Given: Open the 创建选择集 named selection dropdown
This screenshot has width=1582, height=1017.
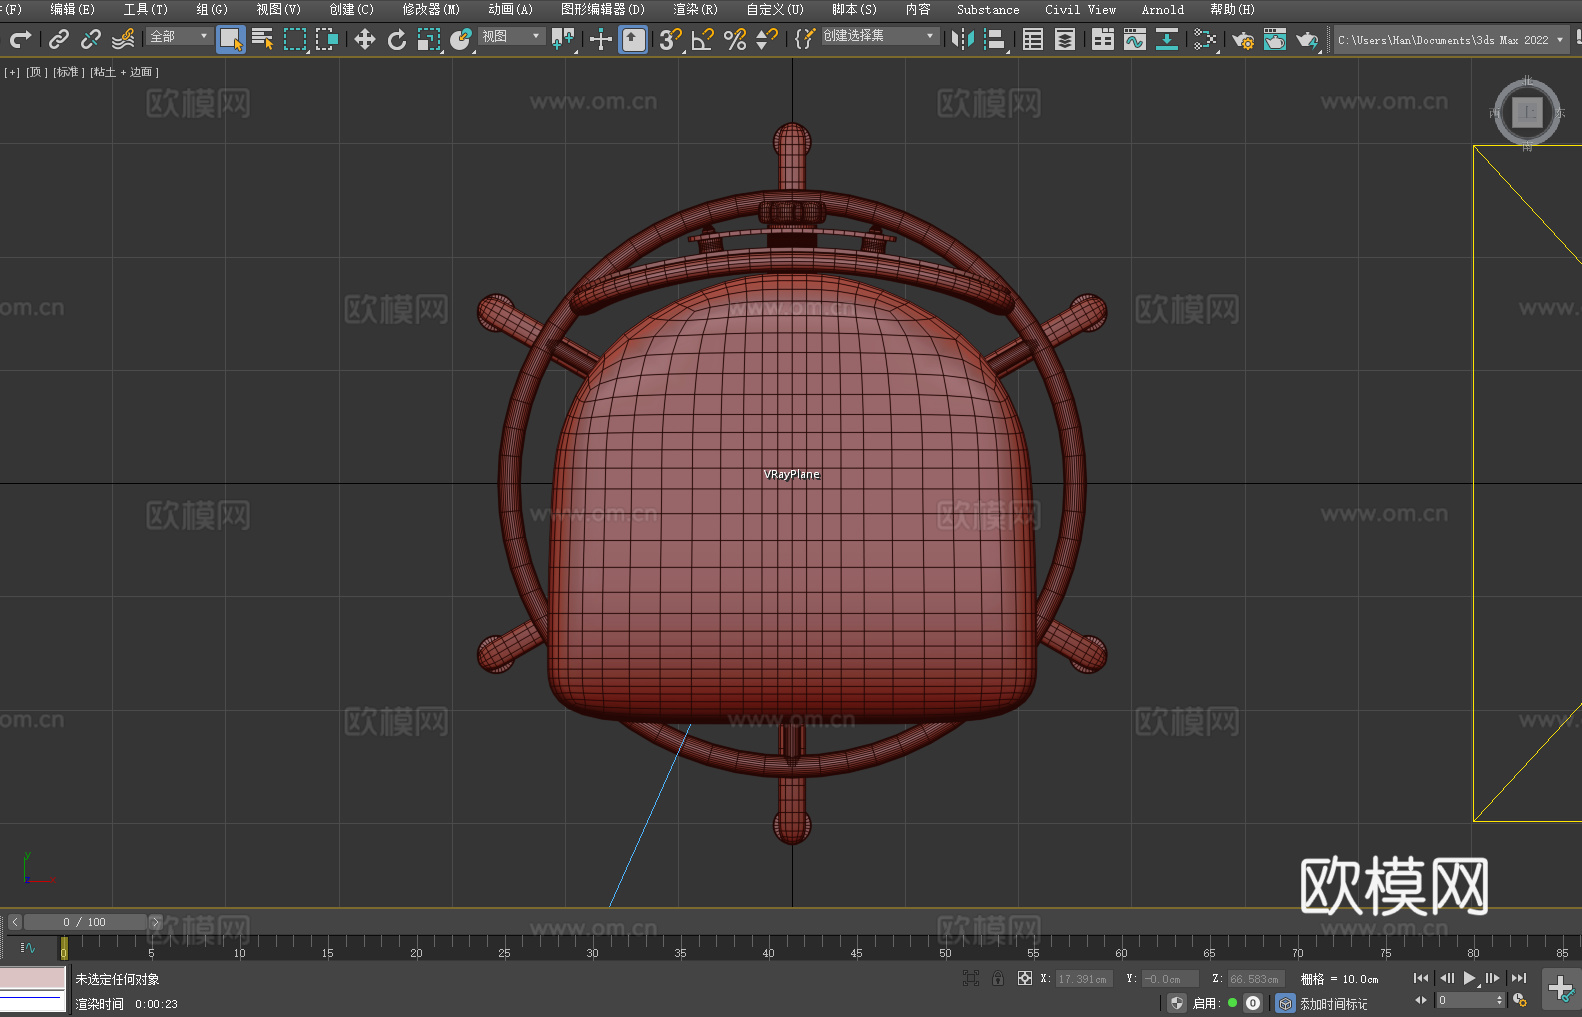Looking at the screenshot, I should (x=879, y=36).
